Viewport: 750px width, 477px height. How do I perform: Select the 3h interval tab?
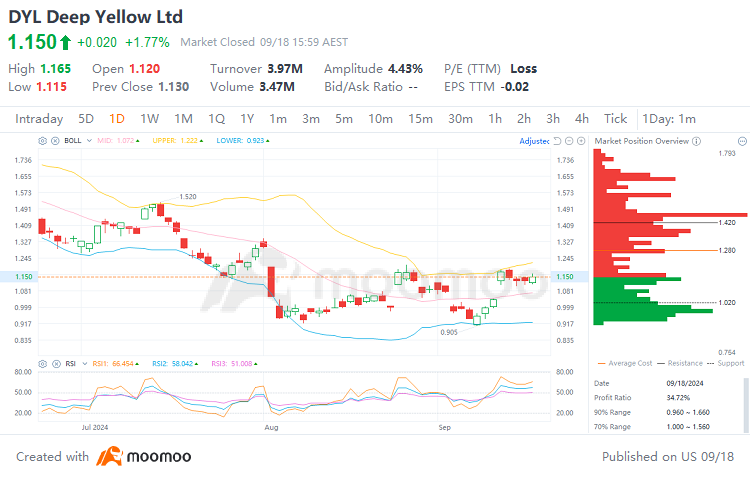(553, 119)
